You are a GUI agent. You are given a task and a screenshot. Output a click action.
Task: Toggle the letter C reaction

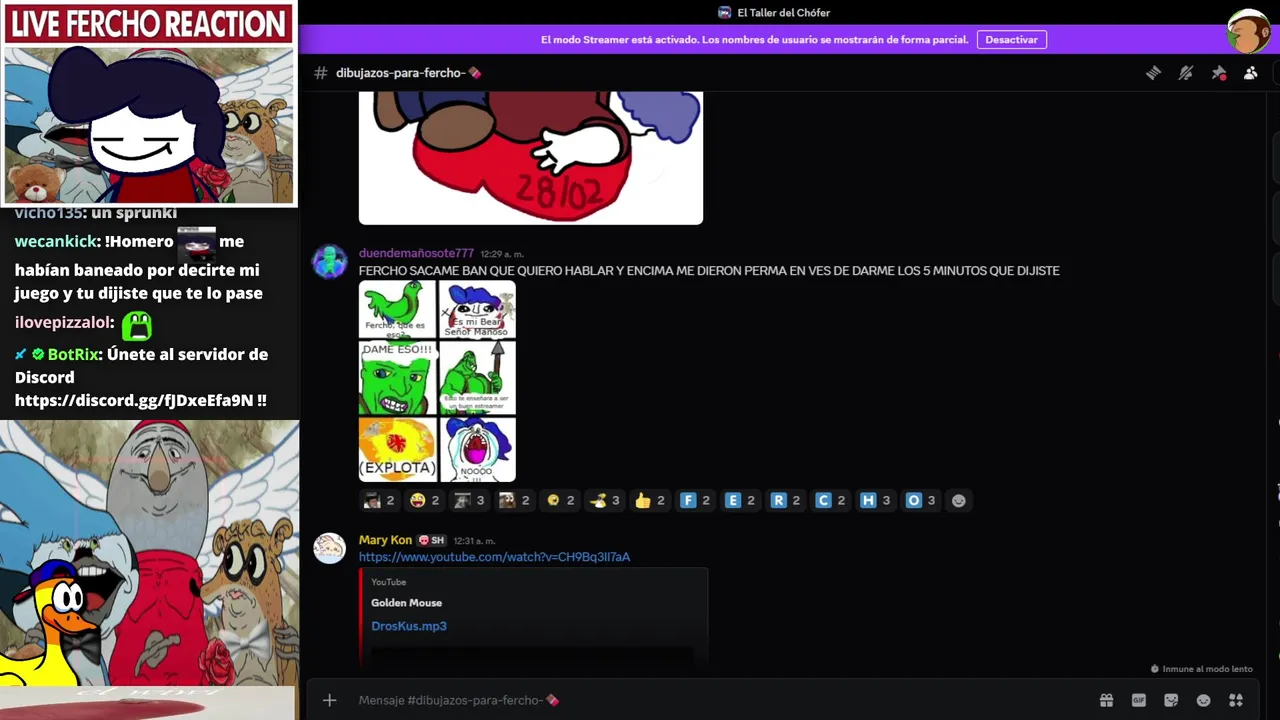point(830,500)
